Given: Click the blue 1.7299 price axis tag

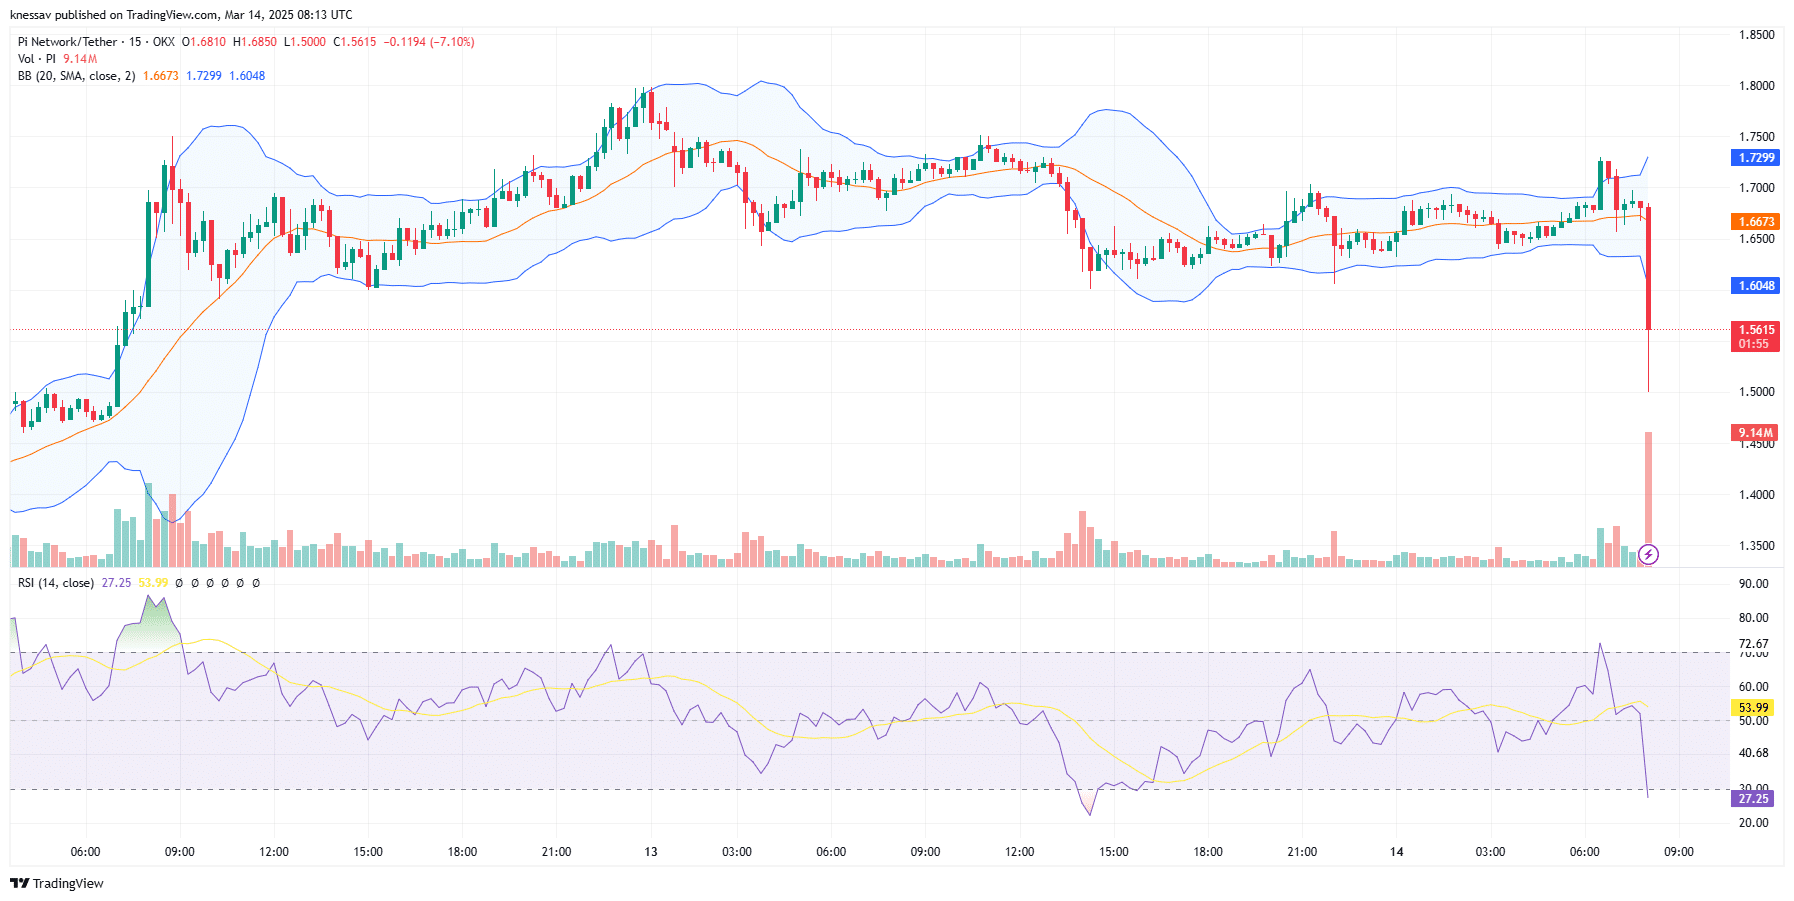Looking at the screenshot, I should click(x=1756, y=158).
